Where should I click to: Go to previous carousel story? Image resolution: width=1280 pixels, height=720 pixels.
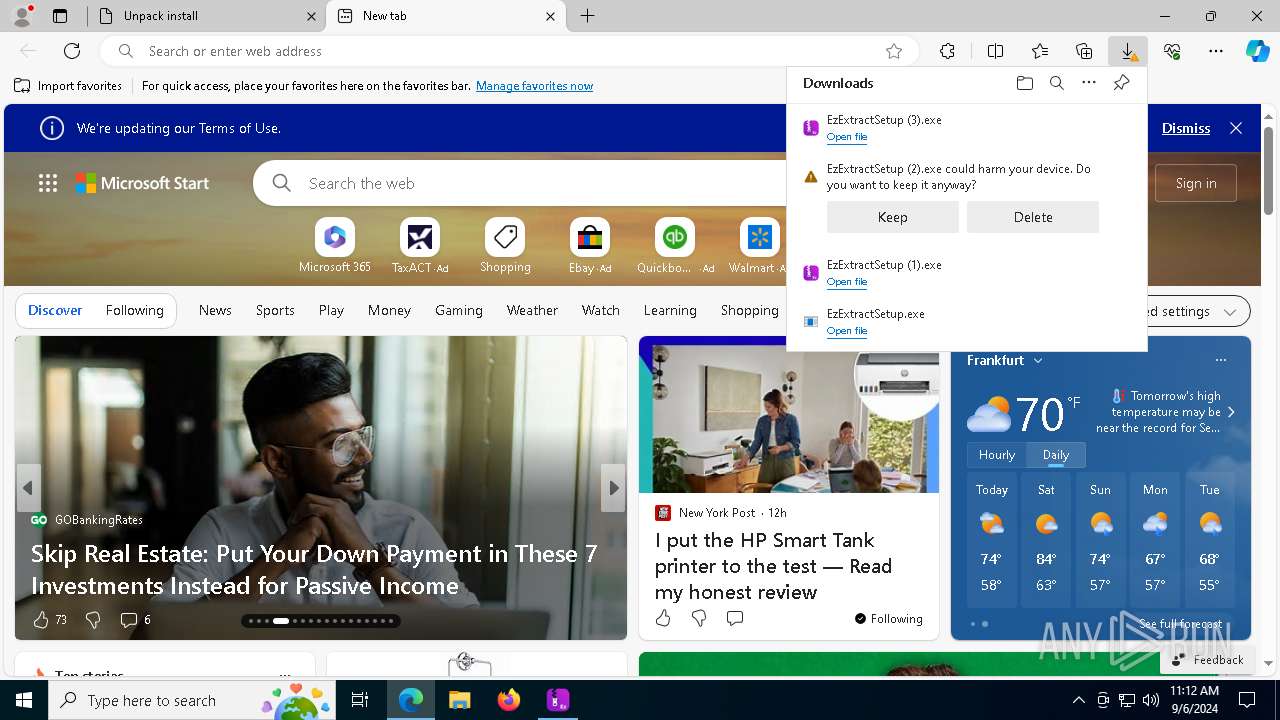[x=28, y=488]
